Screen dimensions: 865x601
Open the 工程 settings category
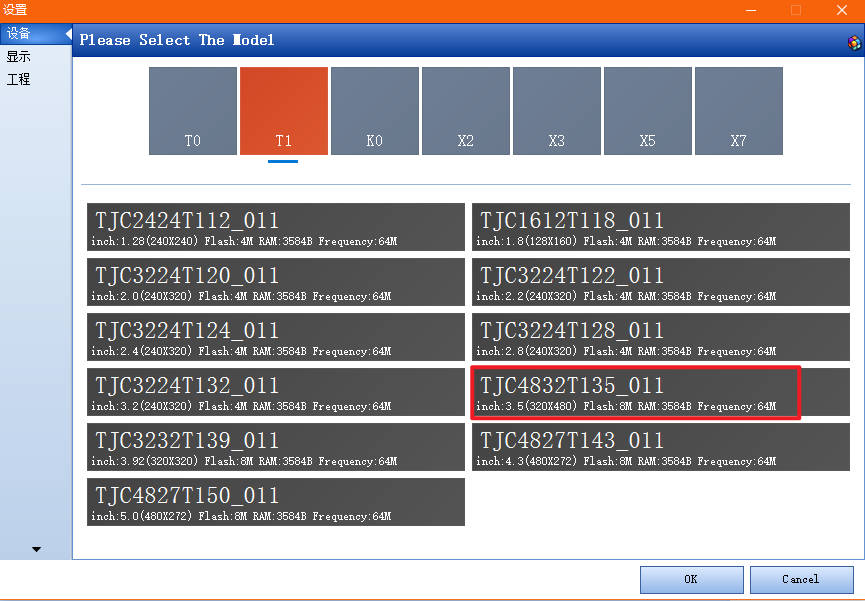click(x=19, y=79)
